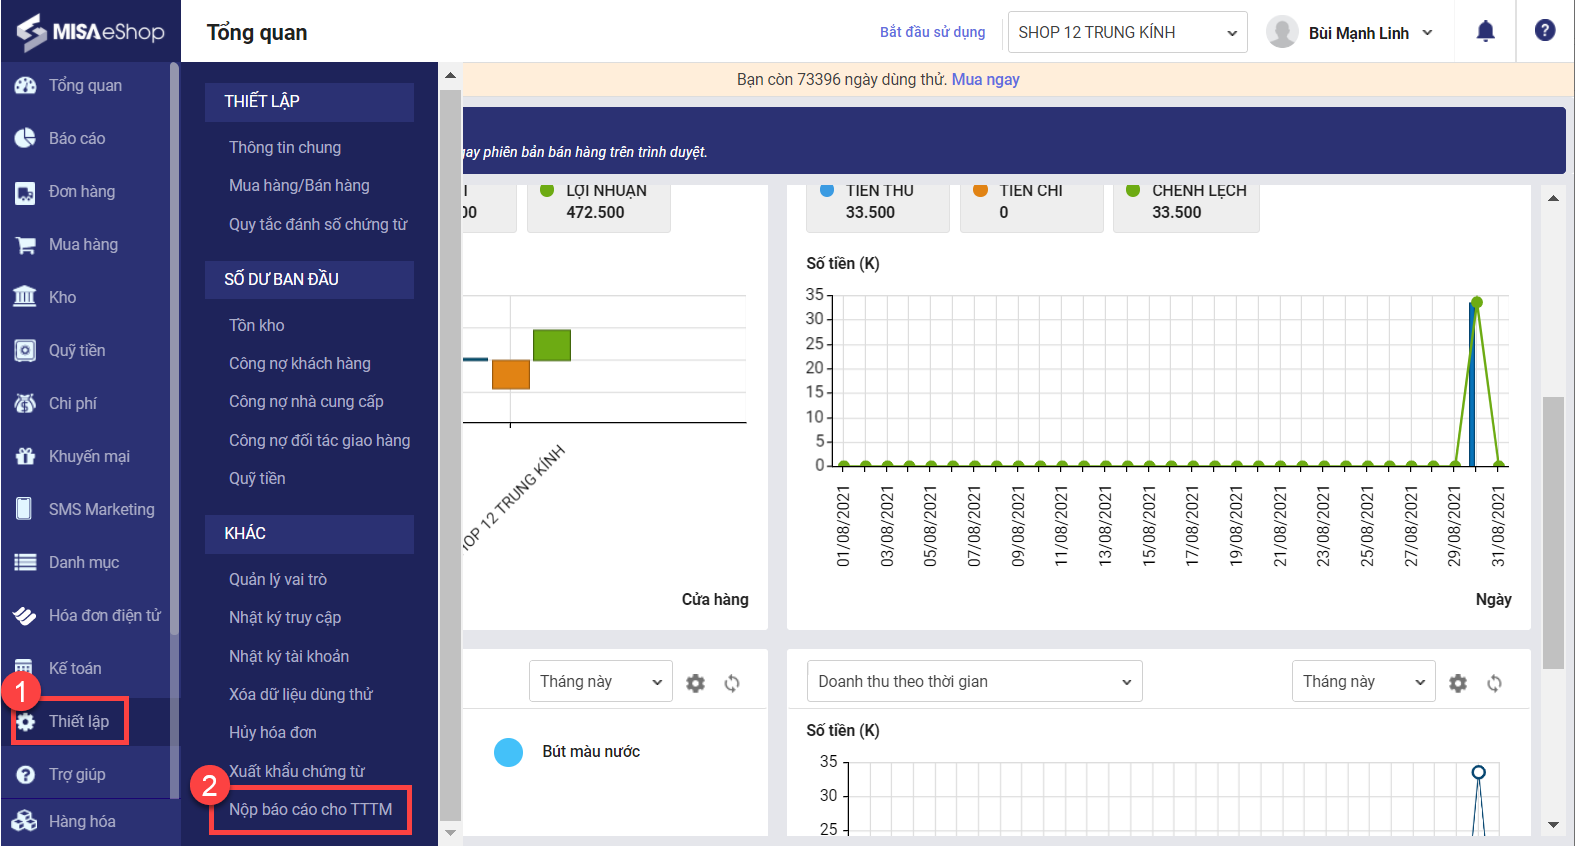1575x846 pixels.
Task: Expand the SHOP 12 TRUNG KÍNH dropdown
Action: click(x=1127, y=33)
